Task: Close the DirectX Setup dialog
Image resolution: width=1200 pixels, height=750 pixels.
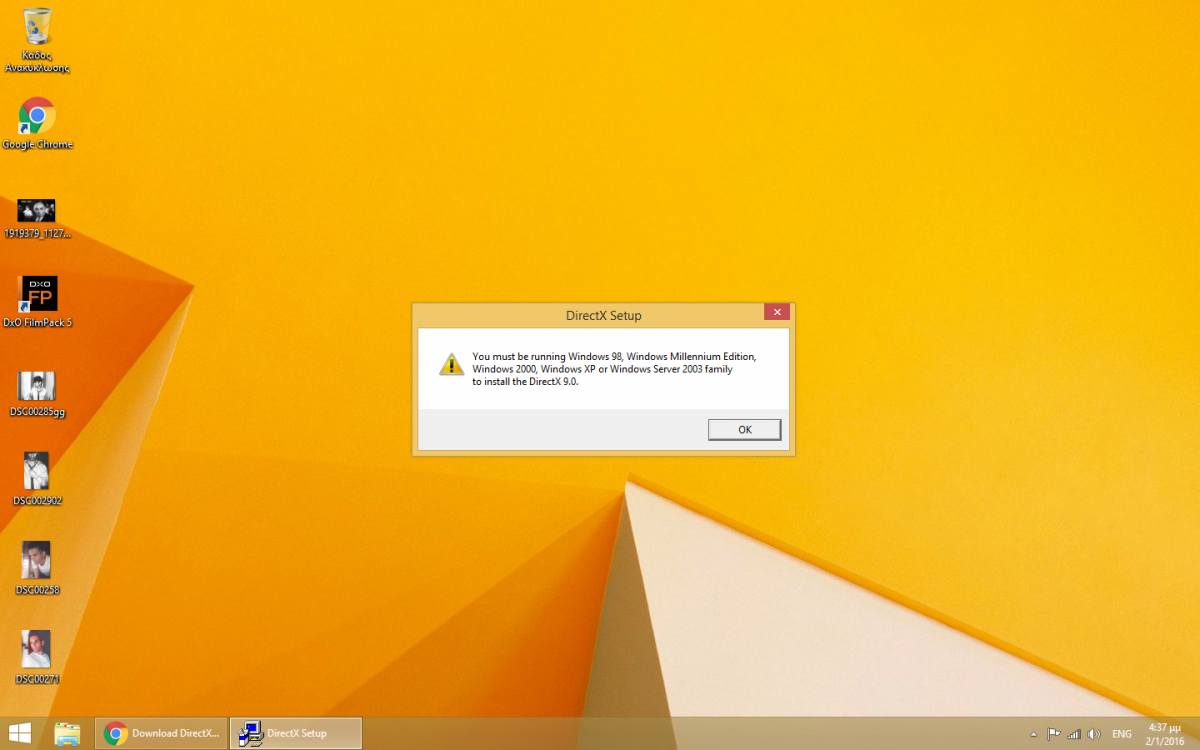Action: pos(777,312)
